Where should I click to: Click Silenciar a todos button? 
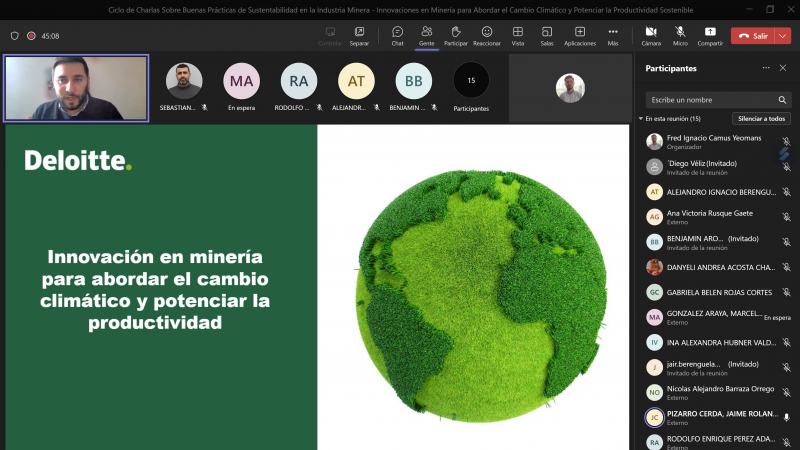(761, 119)
